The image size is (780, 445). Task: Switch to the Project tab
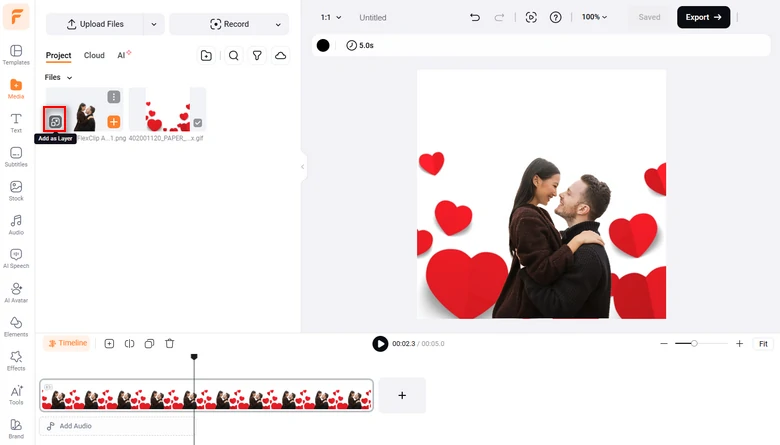58,55
